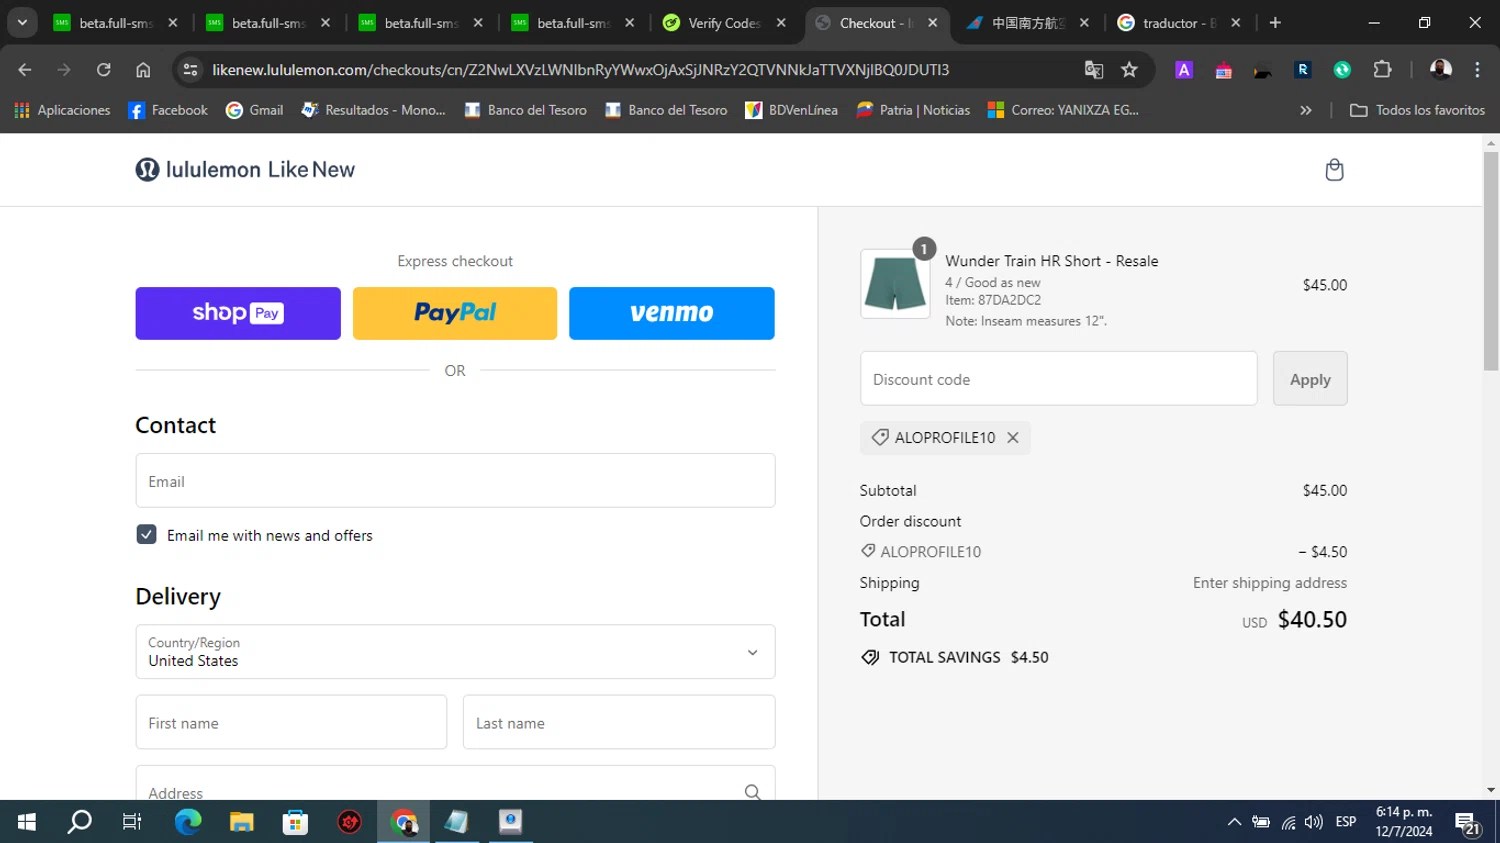
Task: Click the Email input field
Action: [455, 481]
